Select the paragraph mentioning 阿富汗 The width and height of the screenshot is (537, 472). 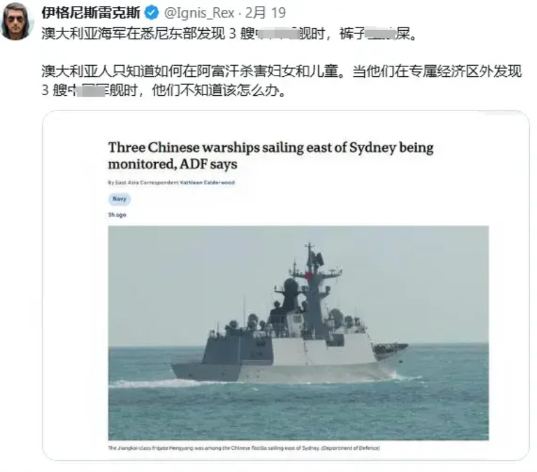pos(282,80)
